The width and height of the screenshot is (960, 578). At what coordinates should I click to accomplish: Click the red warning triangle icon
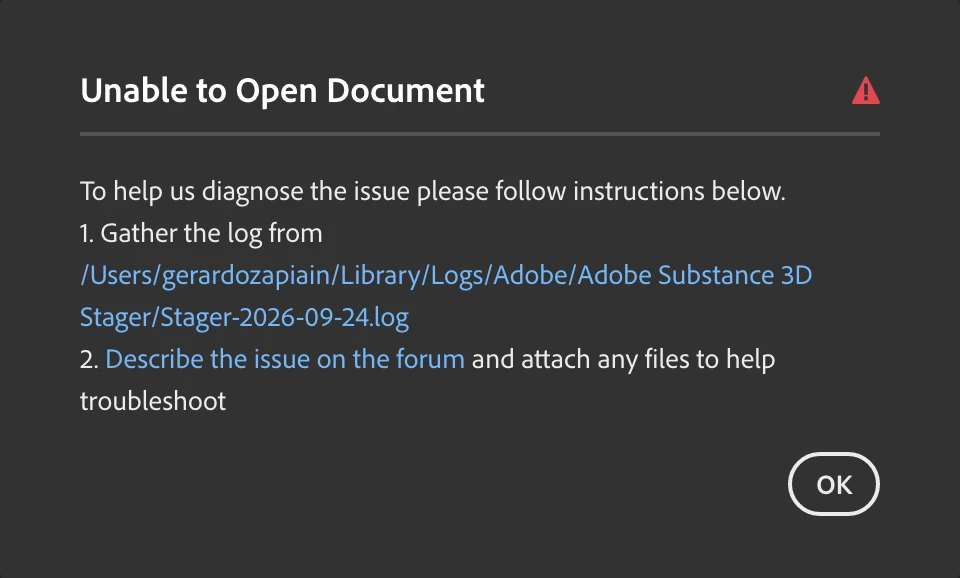[866, 91]
